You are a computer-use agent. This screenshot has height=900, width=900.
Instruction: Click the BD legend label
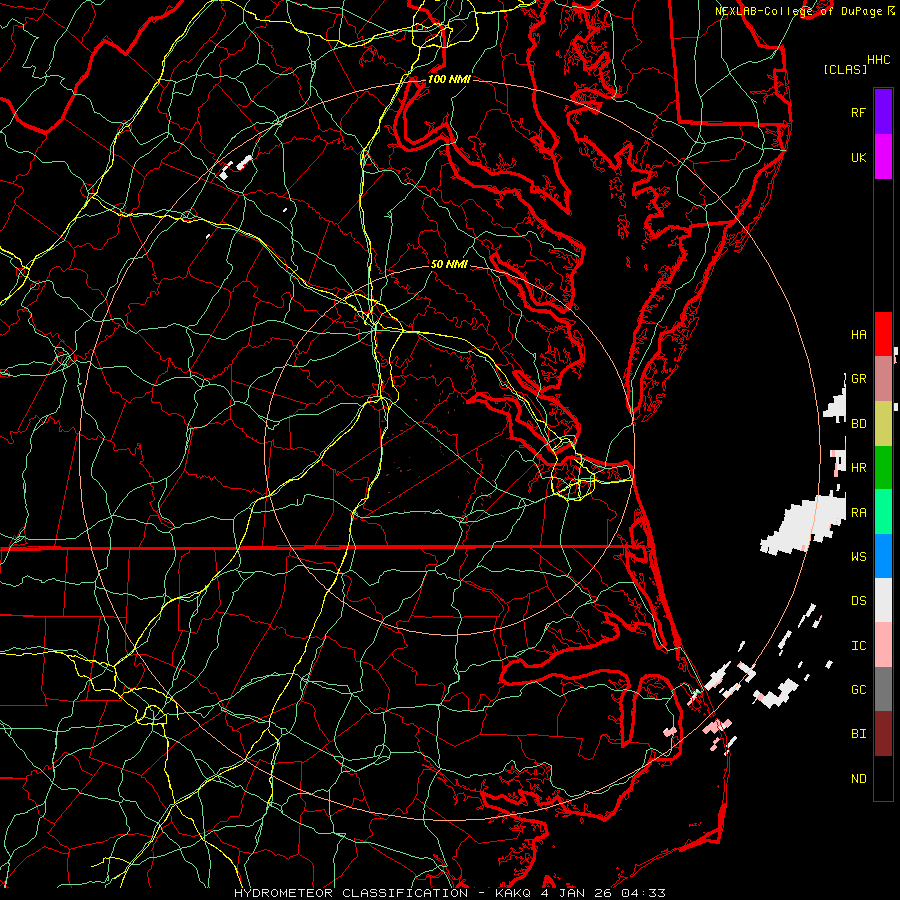point(858,424)
